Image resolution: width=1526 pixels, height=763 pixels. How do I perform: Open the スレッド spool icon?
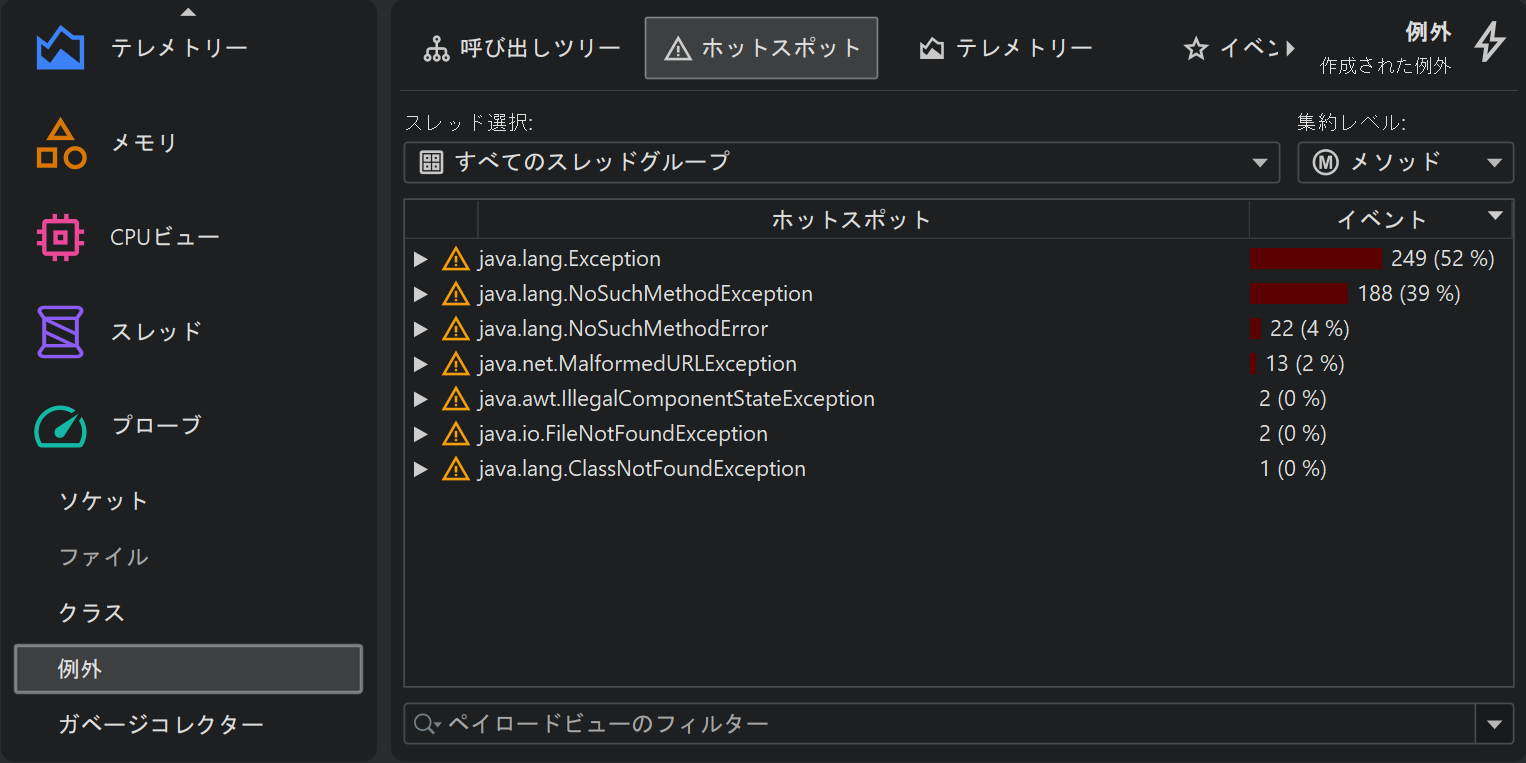(x=60, y=331)
